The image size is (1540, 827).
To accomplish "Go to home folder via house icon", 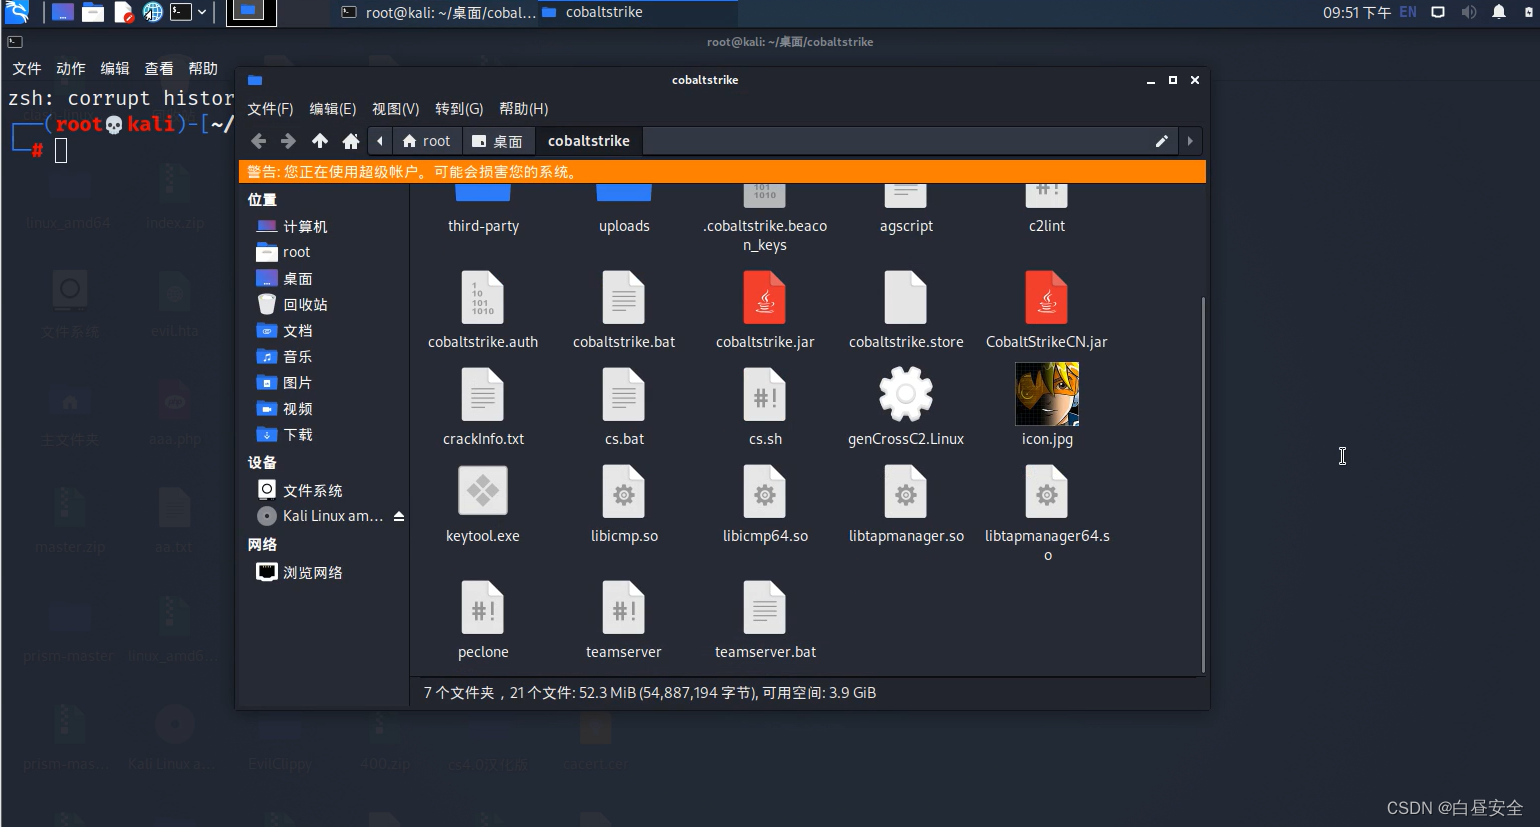I will 351,141.
